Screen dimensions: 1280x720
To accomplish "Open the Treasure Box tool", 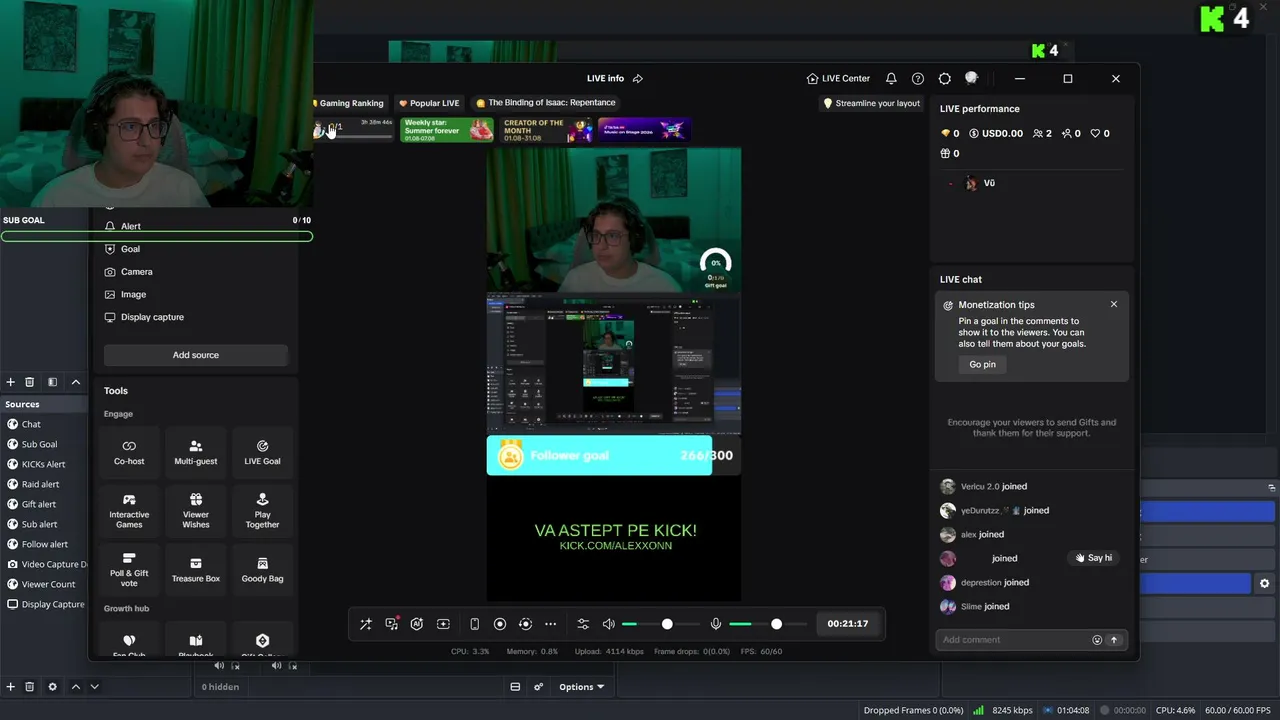I will click(x=196, y=569).
